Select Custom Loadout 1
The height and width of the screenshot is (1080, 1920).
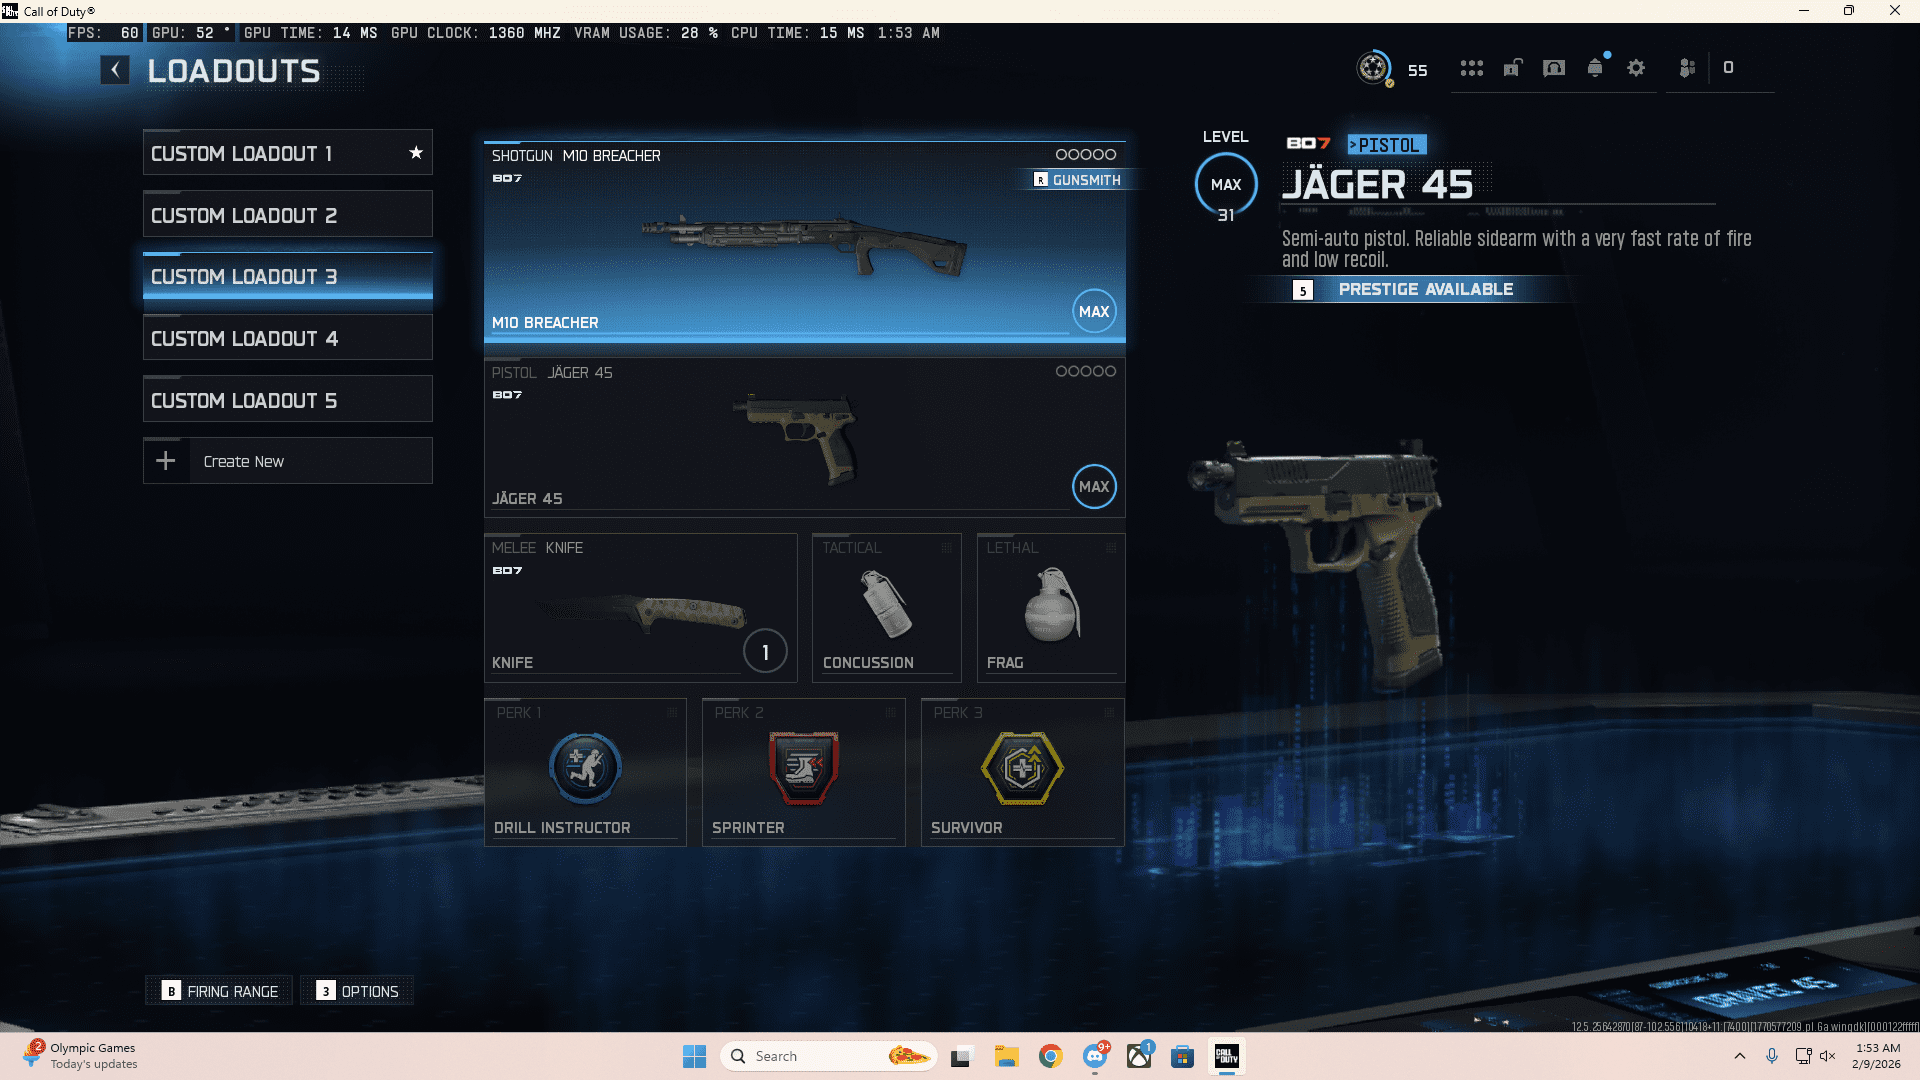click(288, 153)
